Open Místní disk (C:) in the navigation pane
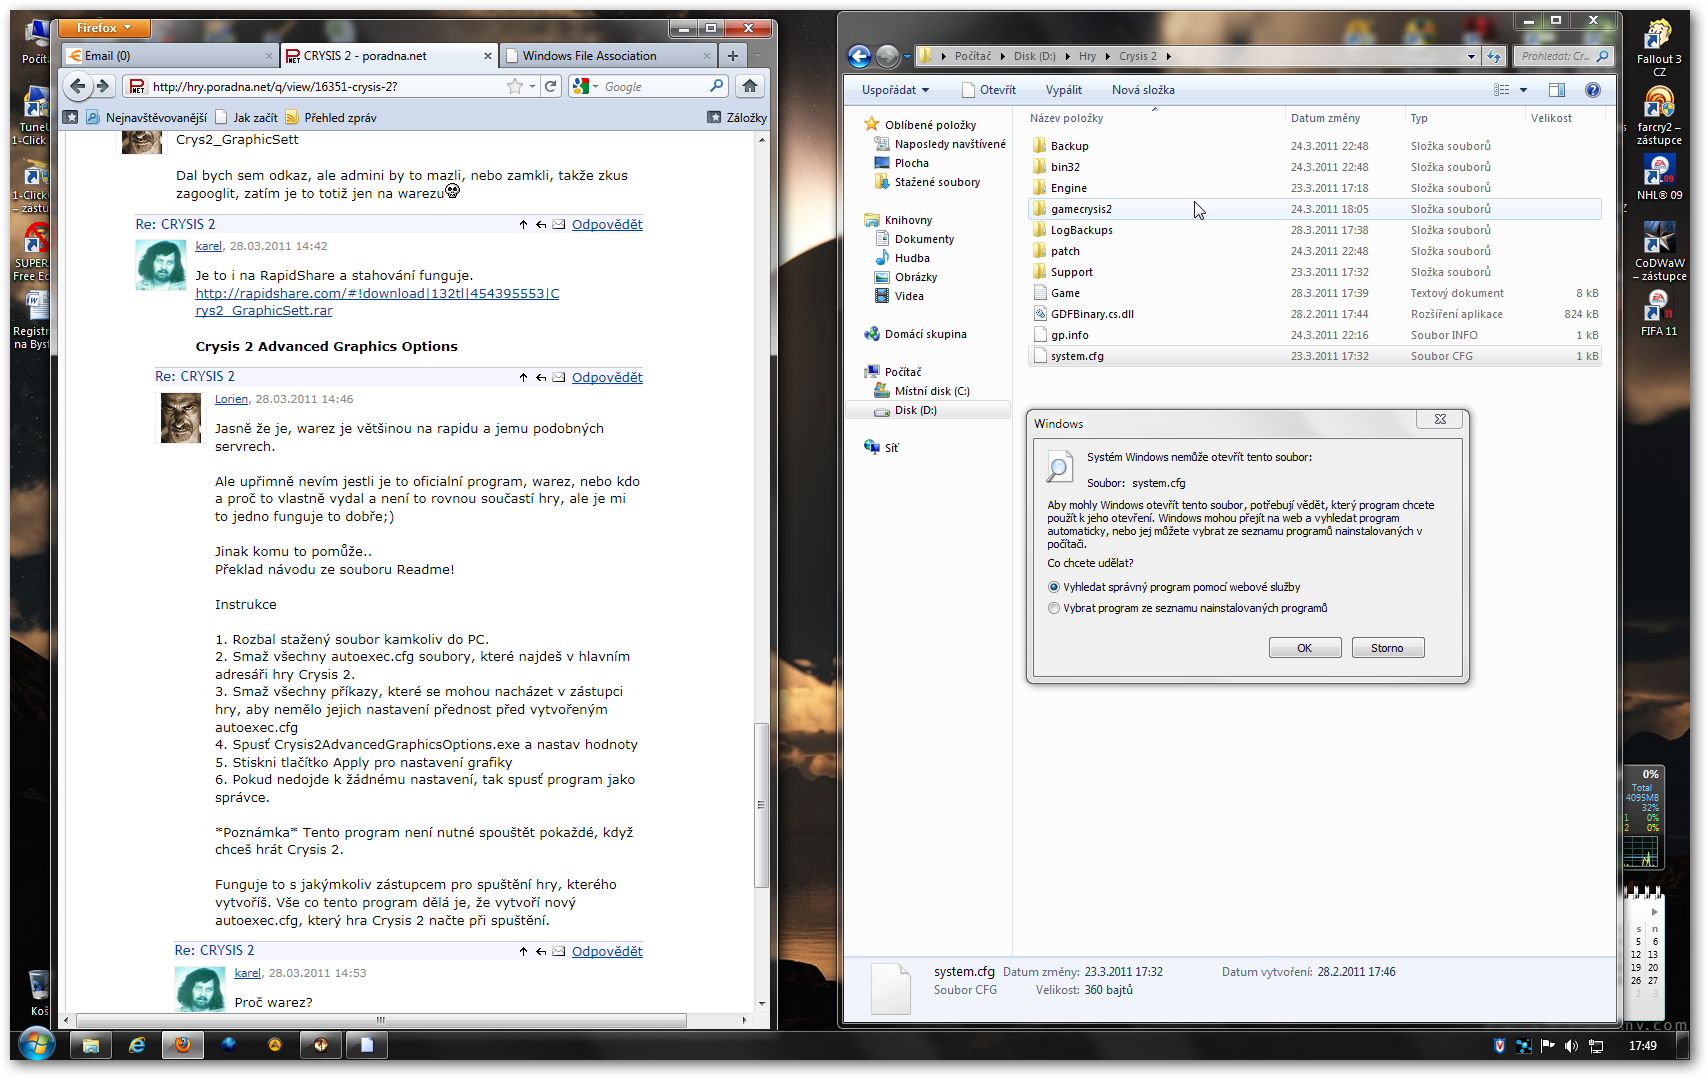The width and height of the screenshot is (1708, 1078). coord(931,391)
